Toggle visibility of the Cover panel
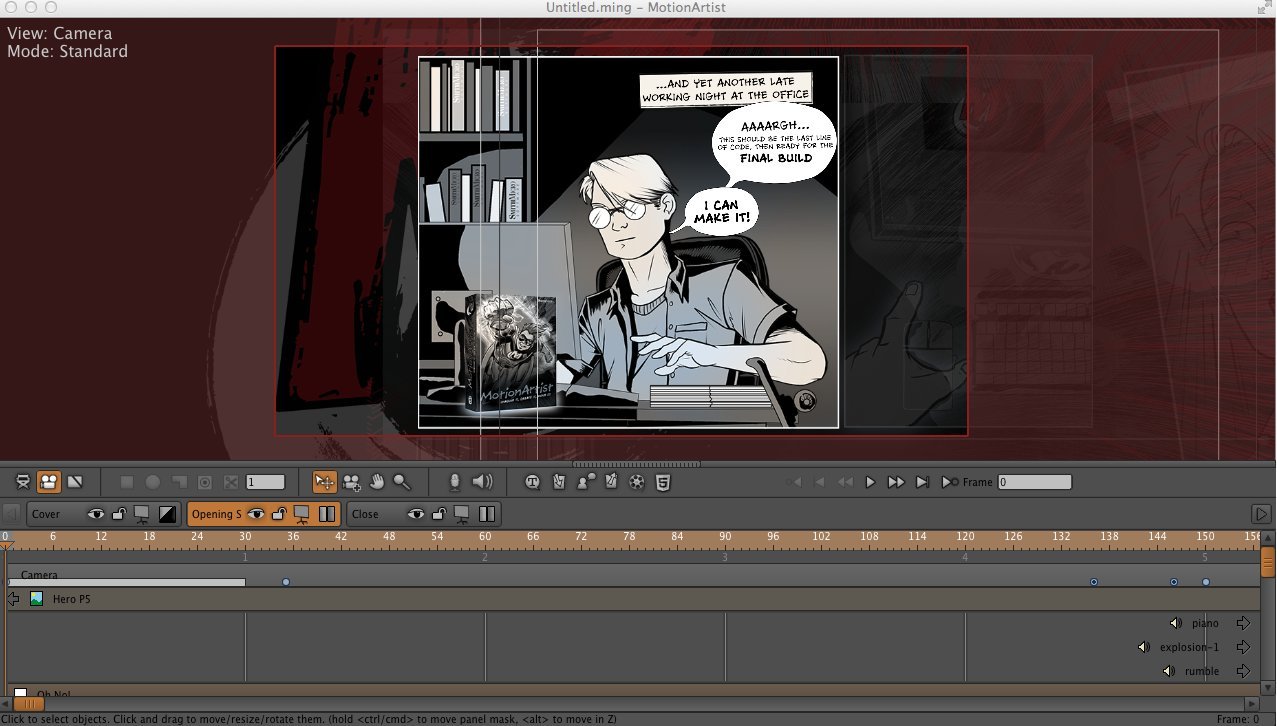Image resolution: width=1277 pixels, height=726 pixels. [x=97, y=513]
